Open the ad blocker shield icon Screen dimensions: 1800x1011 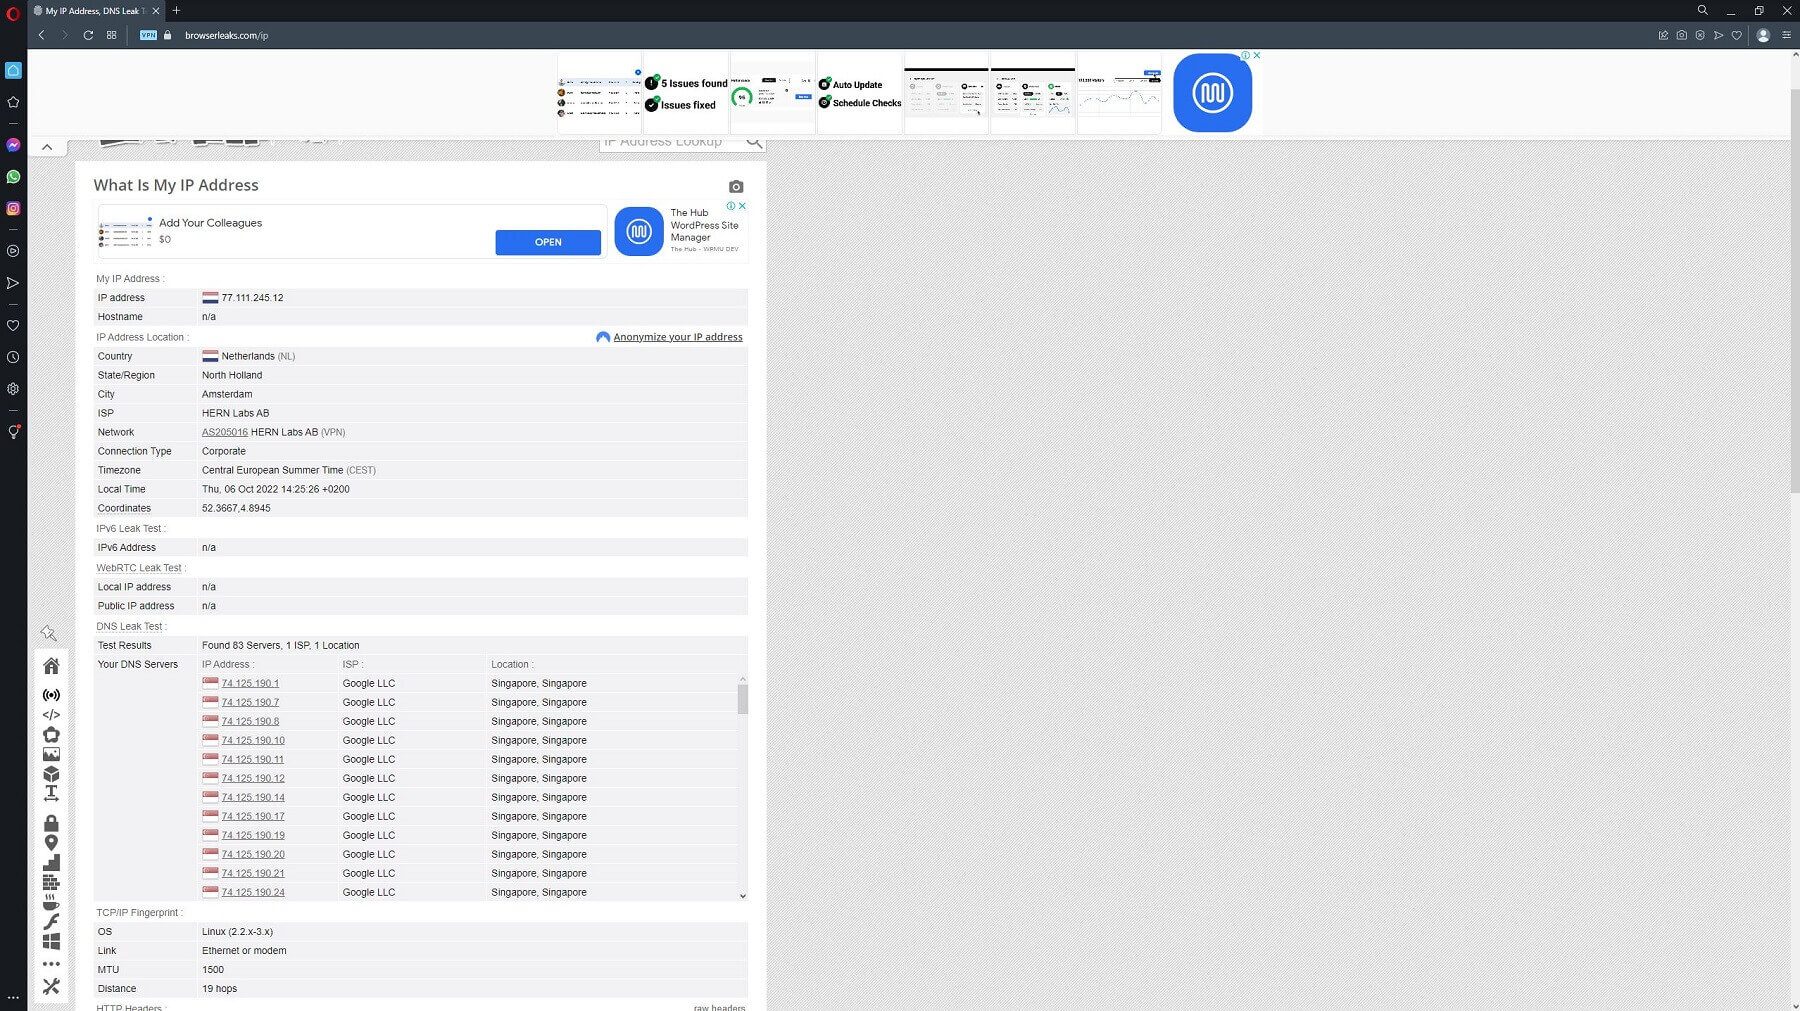(1699, 35)
